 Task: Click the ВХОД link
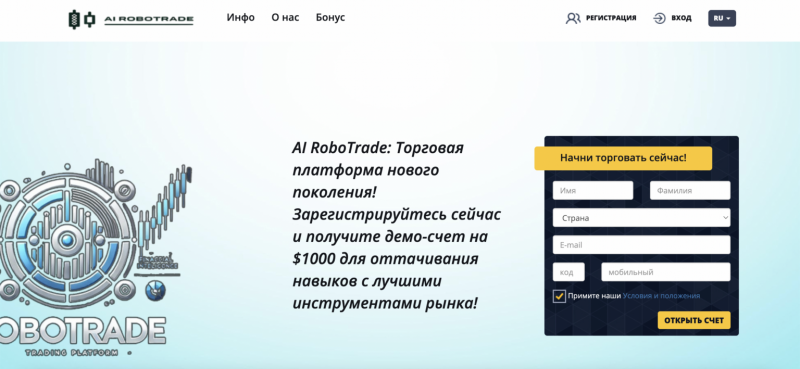pyautogui.click(x=681, y=18)
